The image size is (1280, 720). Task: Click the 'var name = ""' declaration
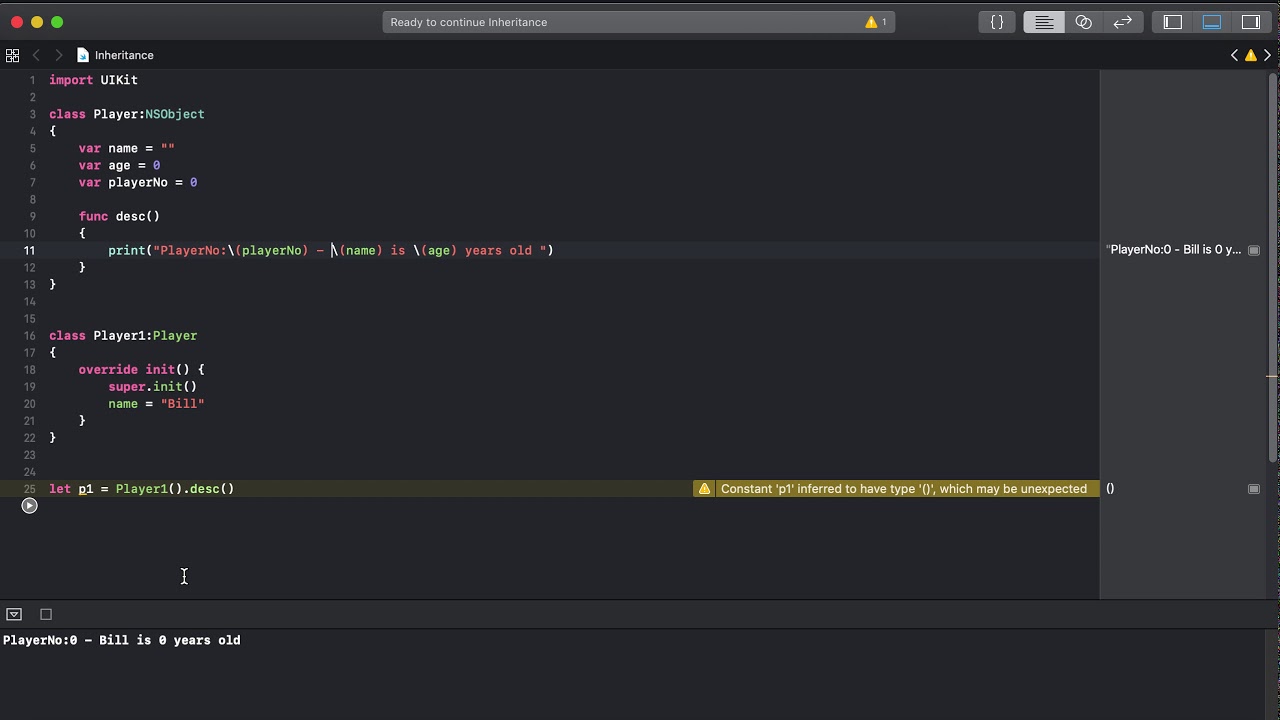pyautogui.click(x=127, y=148)
